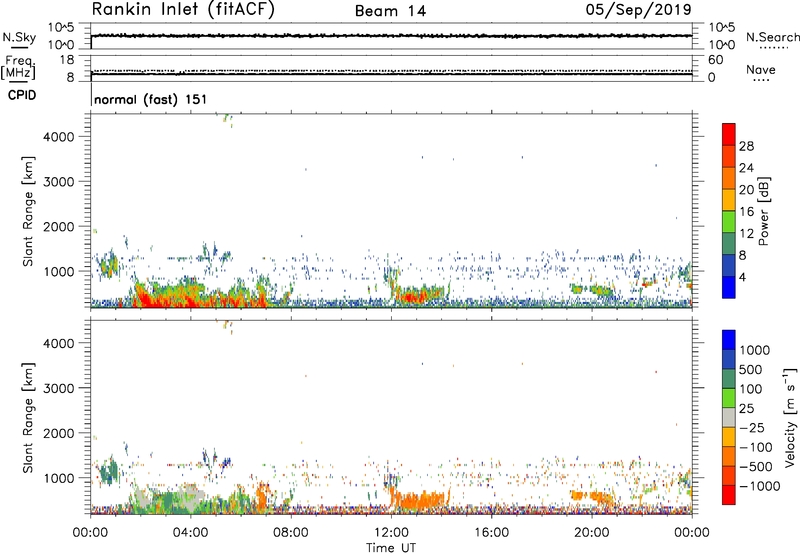Click the '16' label on power colorbar

point(746,212)
